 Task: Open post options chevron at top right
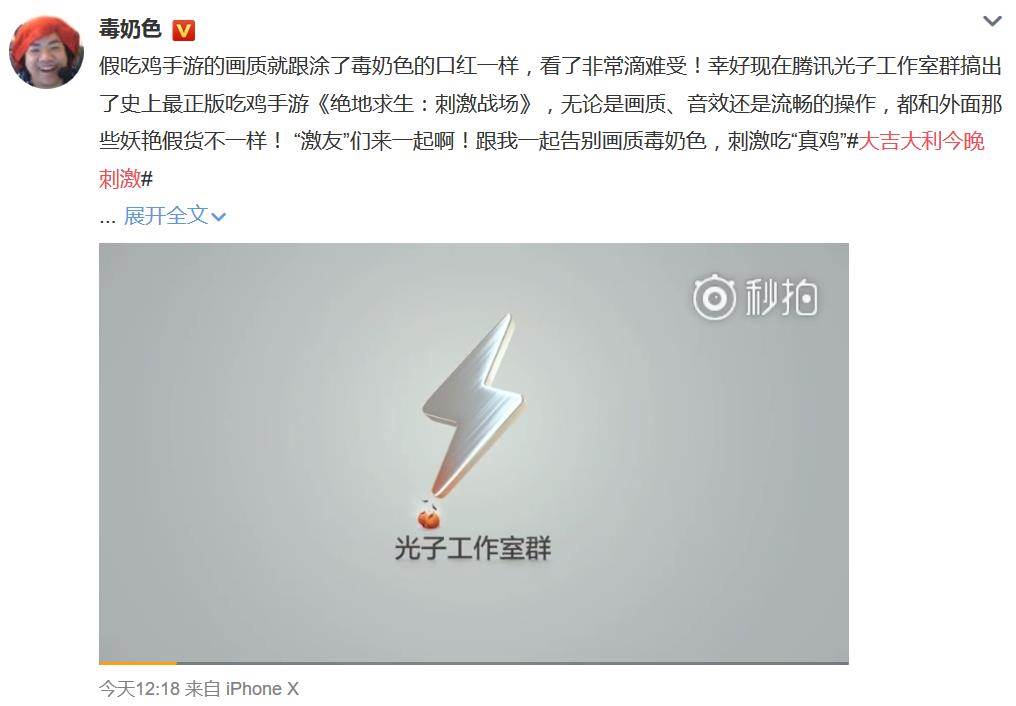(992, 22)
